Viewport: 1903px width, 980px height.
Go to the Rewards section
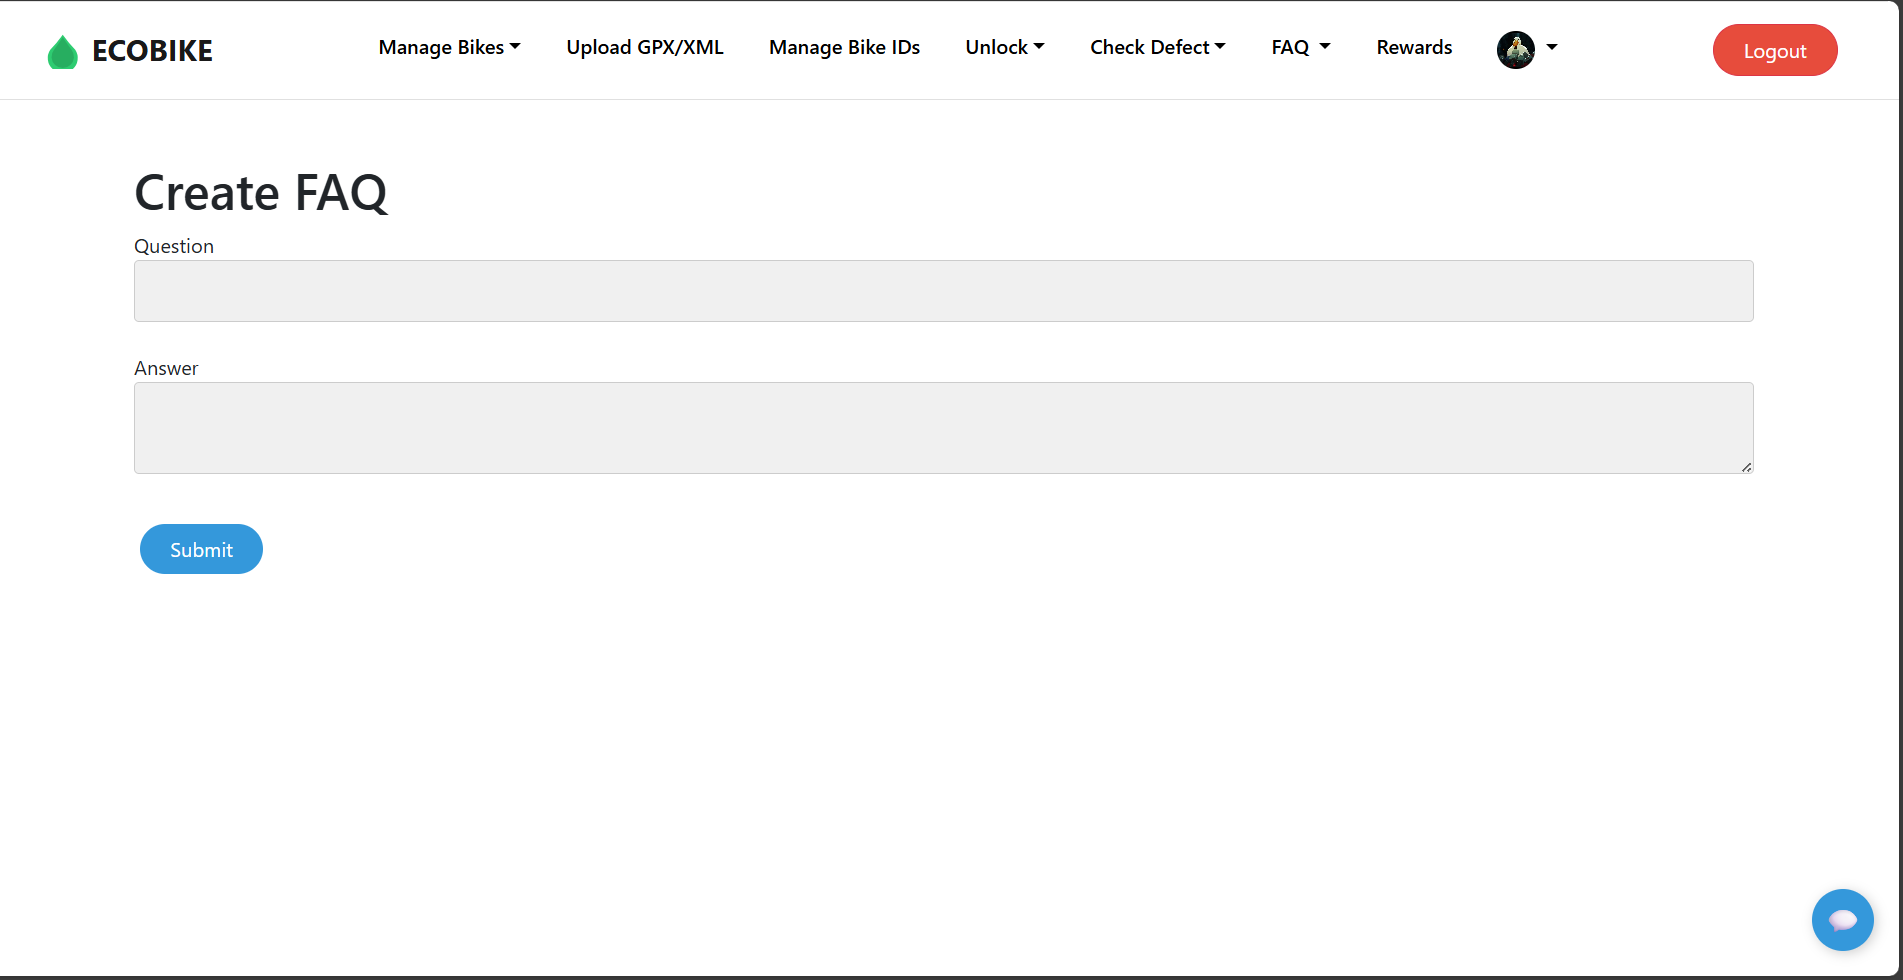click(1413, 47)
